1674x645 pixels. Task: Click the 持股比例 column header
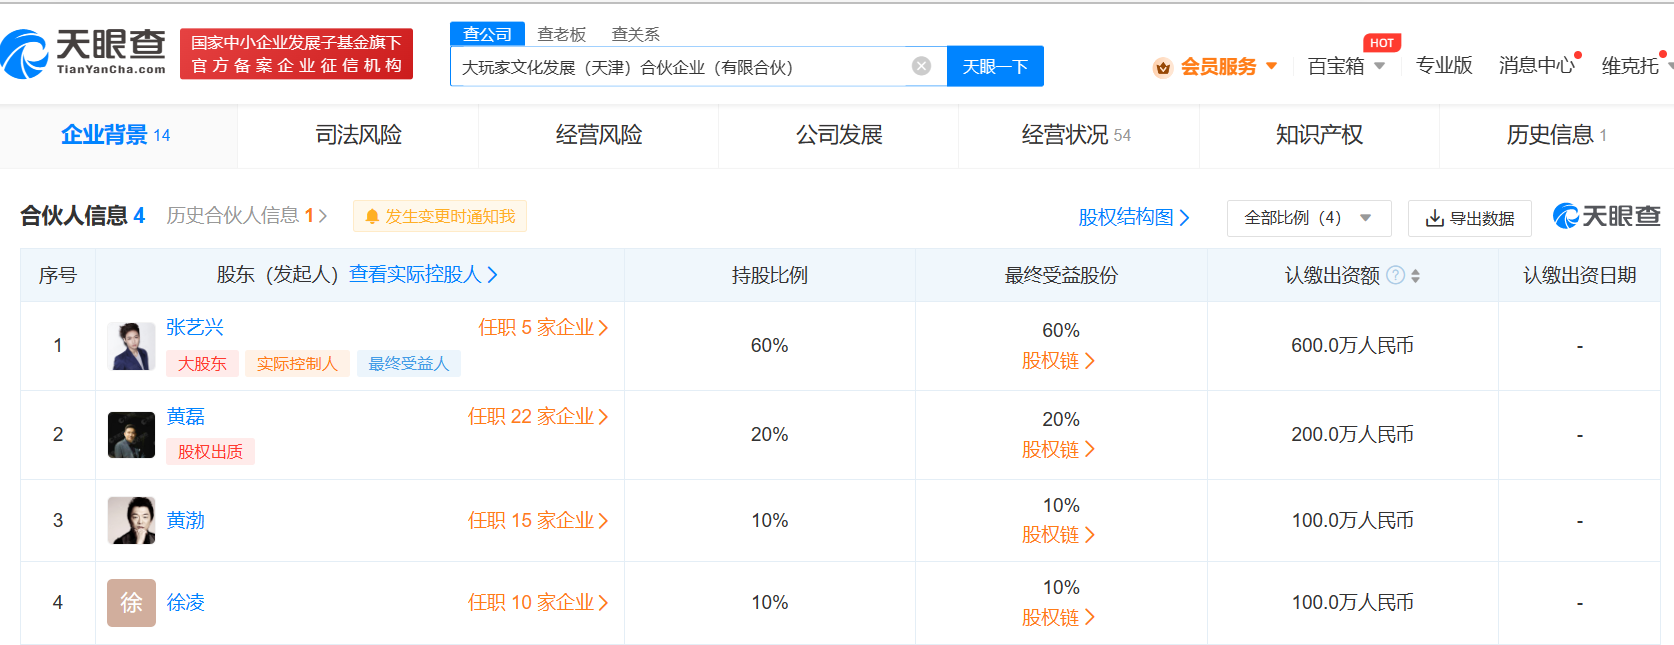[x=770, y=275]
